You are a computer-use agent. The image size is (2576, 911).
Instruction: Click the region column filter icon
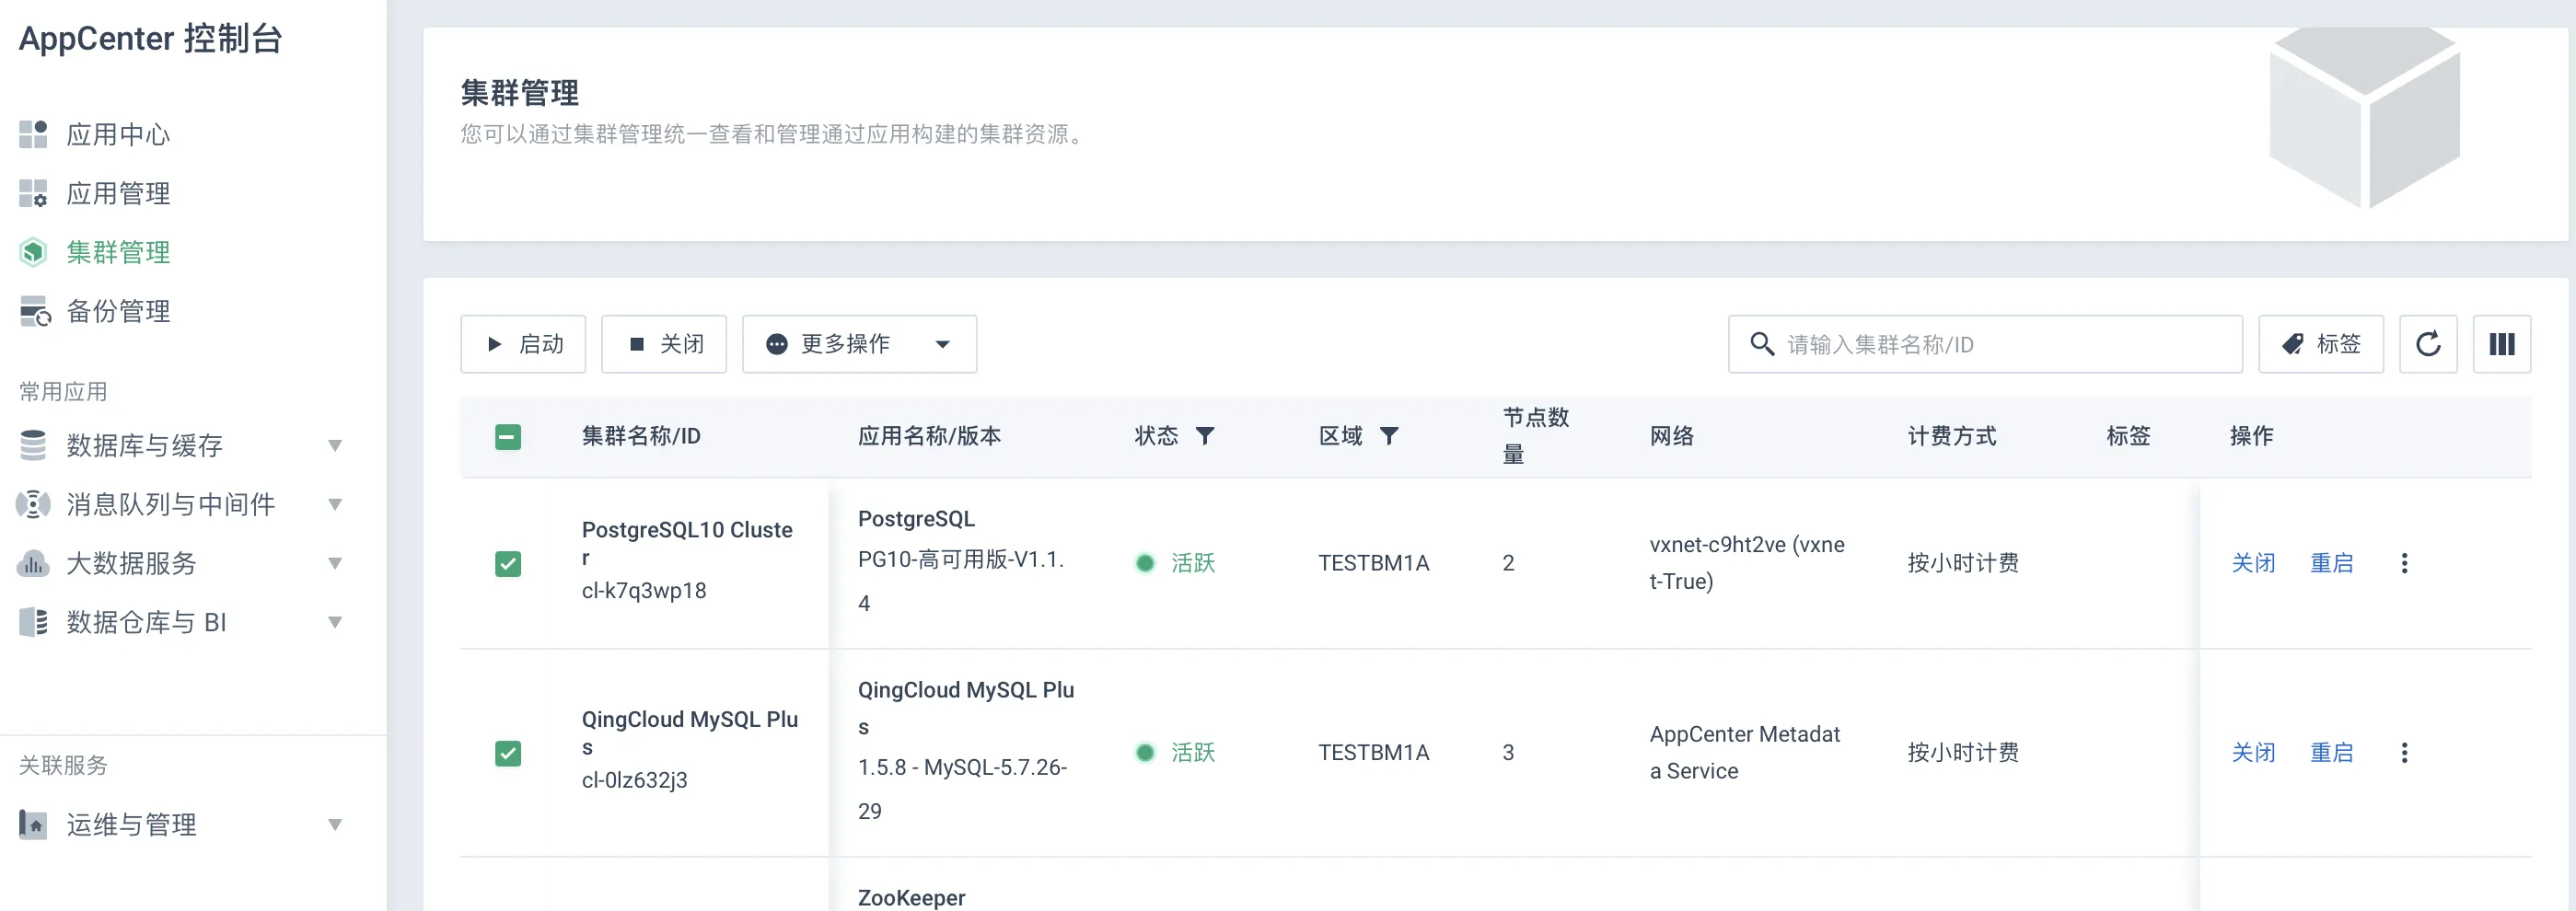pyautogui.click(x=1389, y=436)
